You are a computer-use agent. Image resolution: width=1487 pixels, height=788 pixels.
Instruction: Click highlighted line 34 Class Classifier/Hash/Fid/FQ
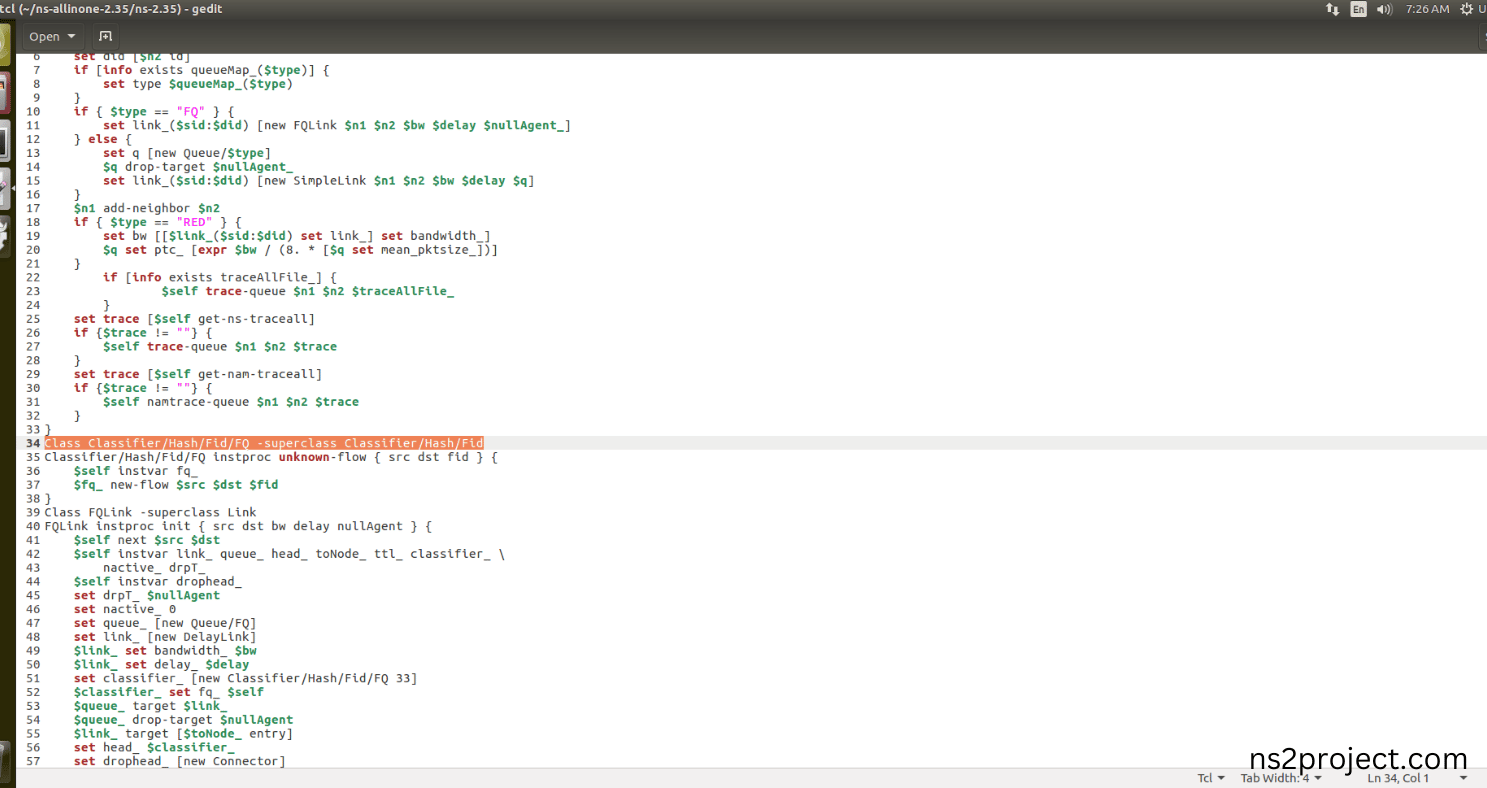264,443
